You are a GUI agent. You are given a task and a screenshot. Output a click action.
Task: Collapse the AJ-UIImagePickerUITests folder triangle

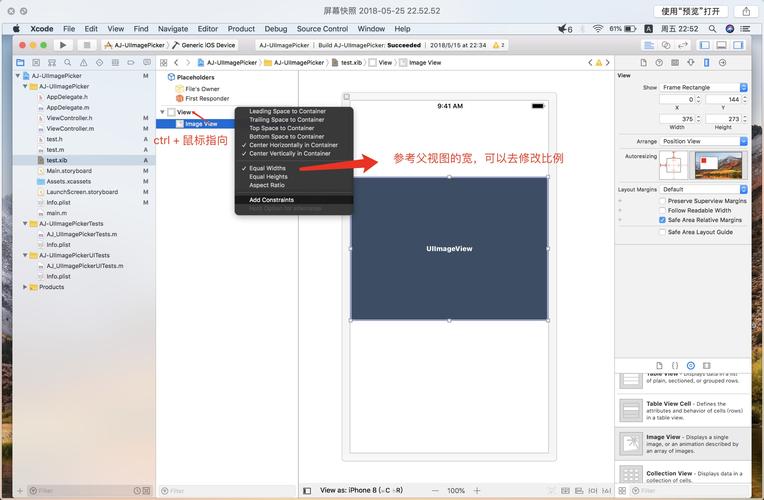(x=25, y=255)
